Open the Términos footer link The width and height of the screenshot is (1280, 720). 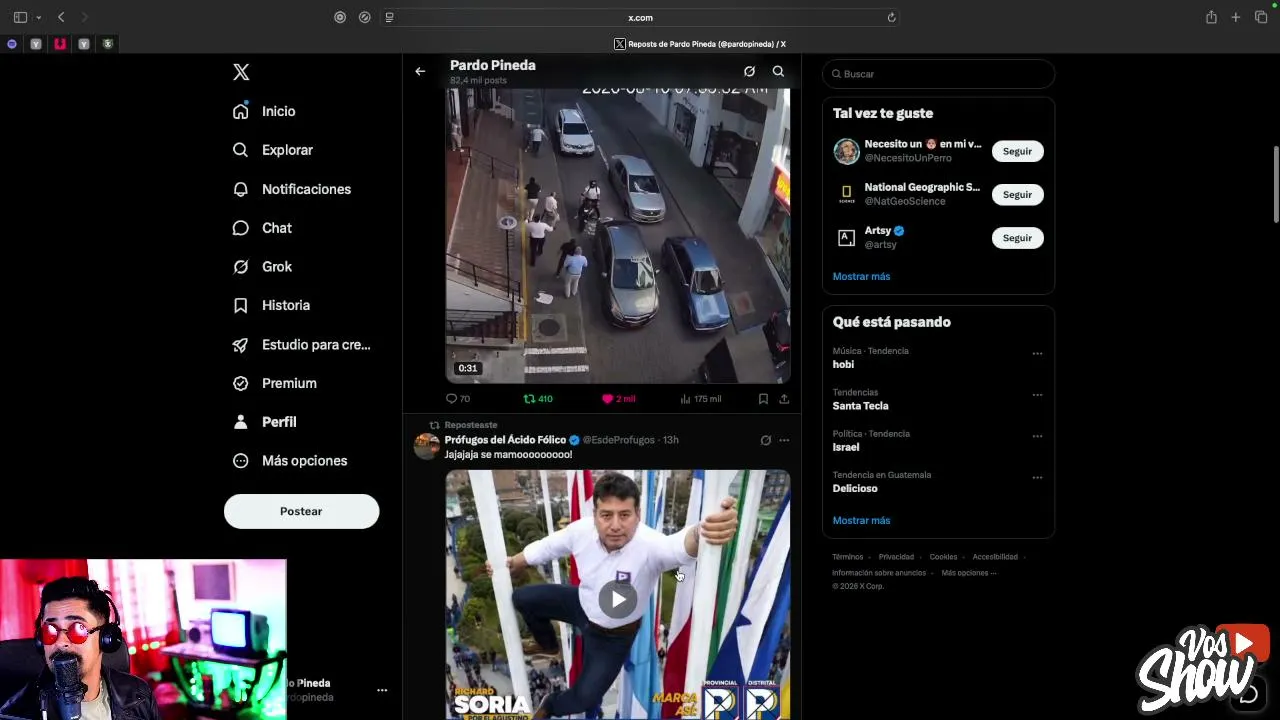pyautogui.click(x=847, y=557)
